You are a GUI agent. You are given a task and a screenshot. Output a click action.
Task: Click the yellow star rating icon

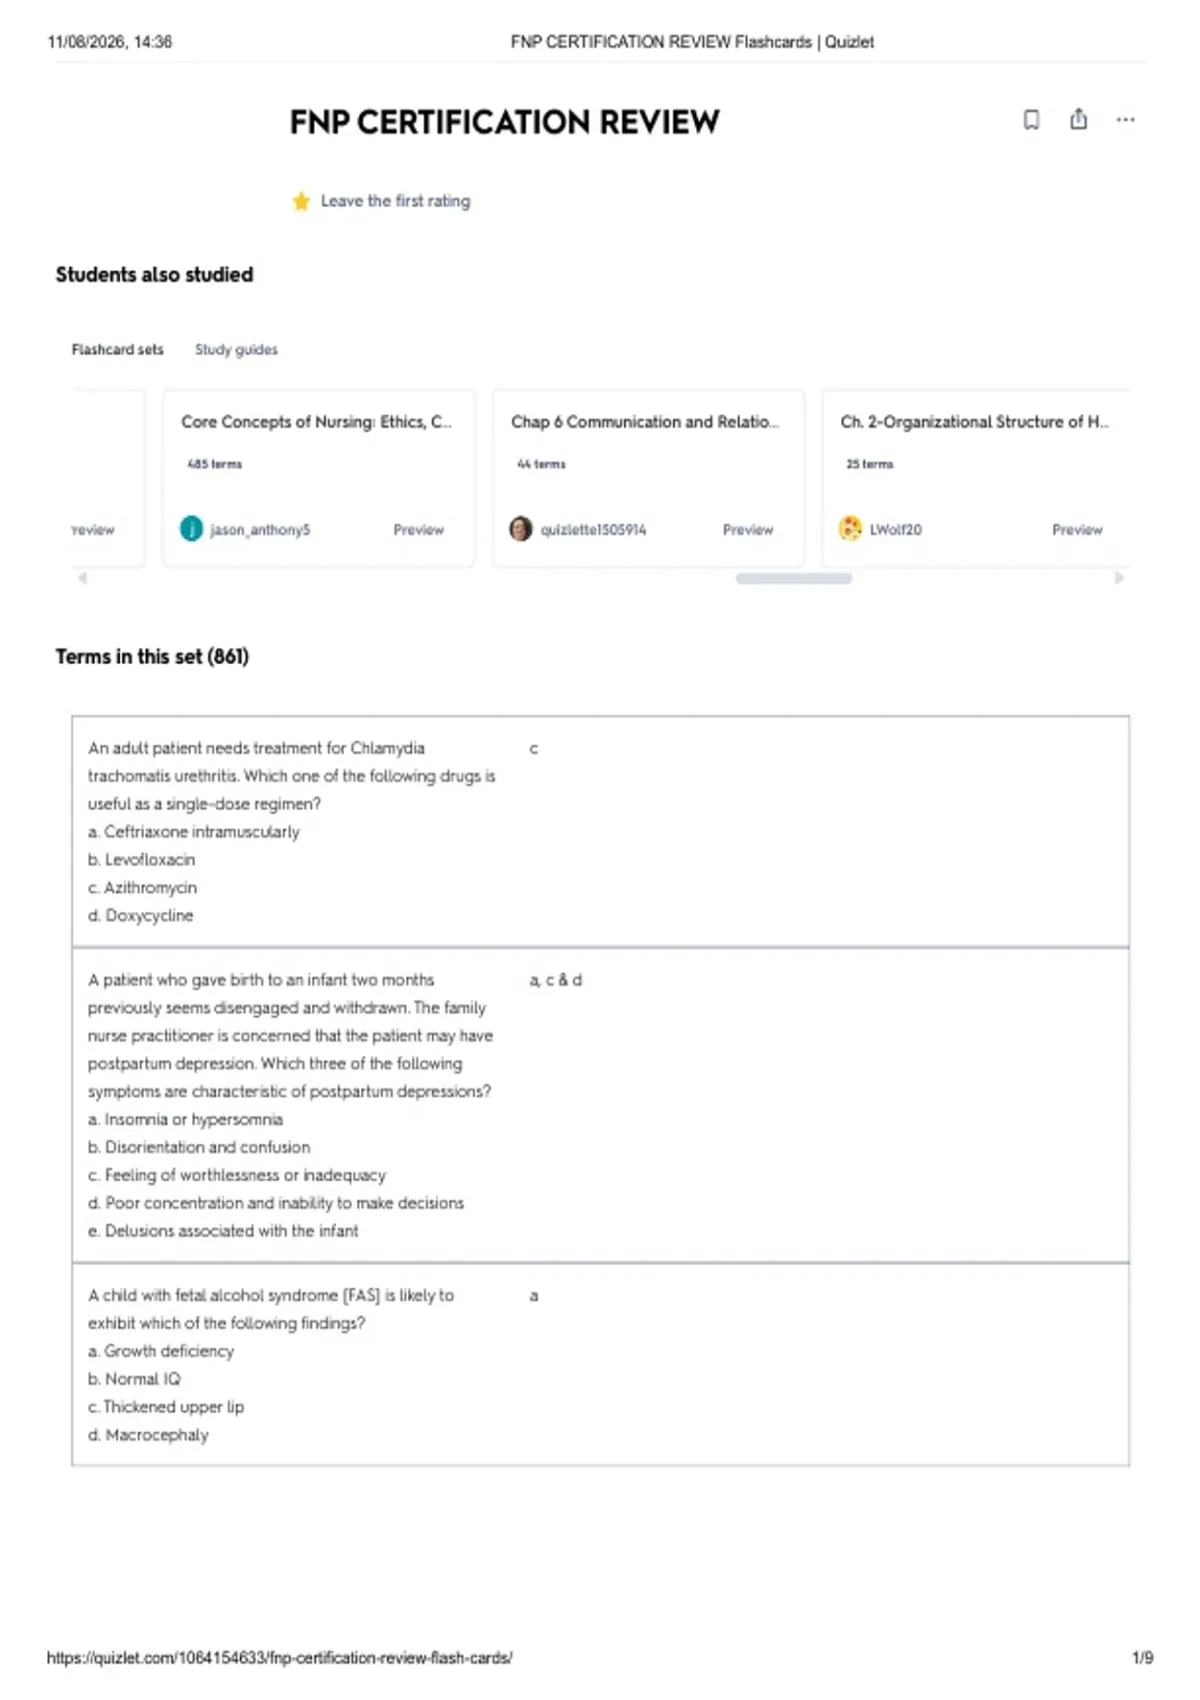coord(301,201)
